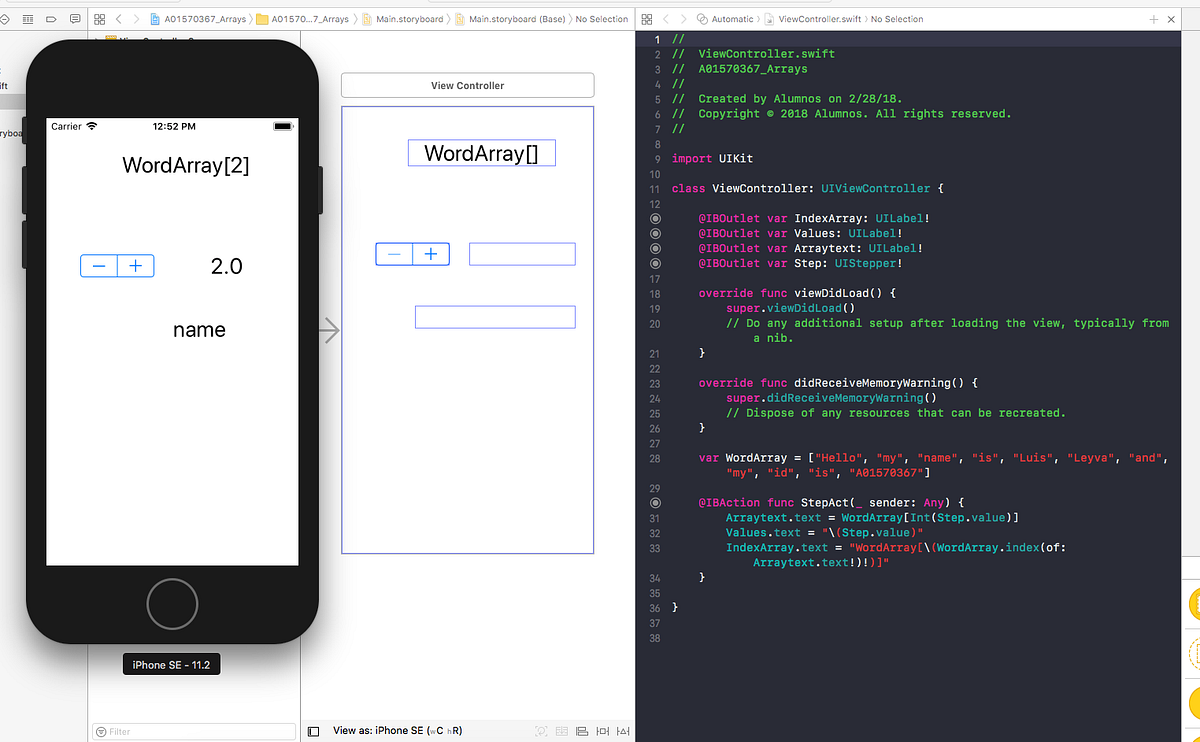Click the plus button to add an assistant editor
Image resolution: width=1200 pixels, height=742 pixels.
pos(1155,19)
